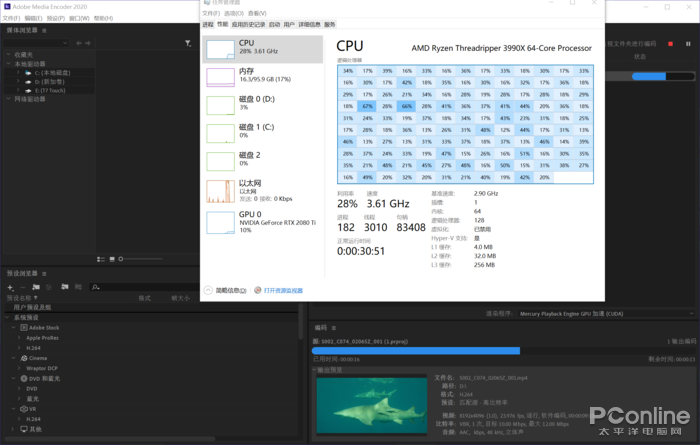The height and width of the screenshot is (445, 700).
Task: Click the delete preset minus icon
Action: coord(23,287)
